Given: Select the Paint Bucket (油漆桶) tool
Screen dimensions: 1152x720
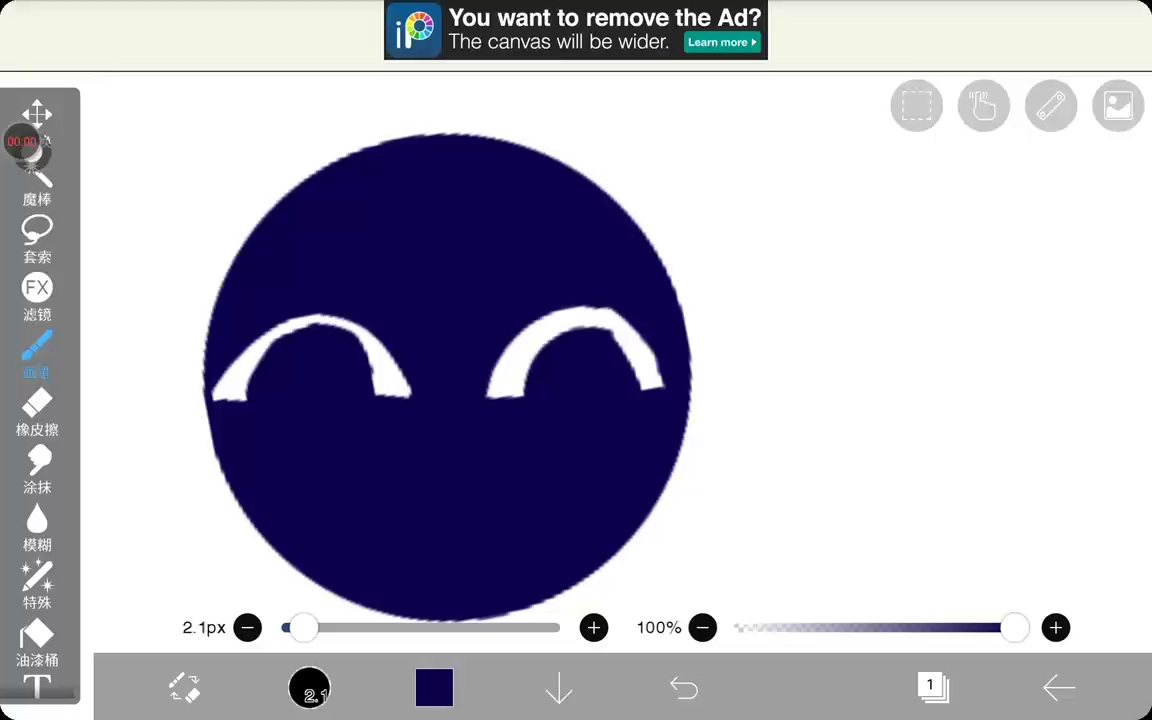Looking at the screenshot, I should pyautogui.click(x=37, y=642).
